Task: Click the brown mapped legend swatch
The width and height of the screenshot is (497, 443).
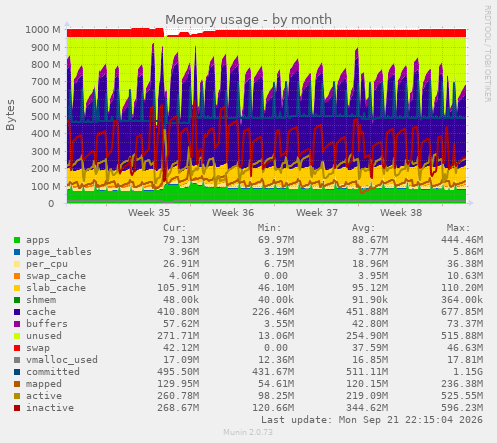Action: click(x=17, y=384)
